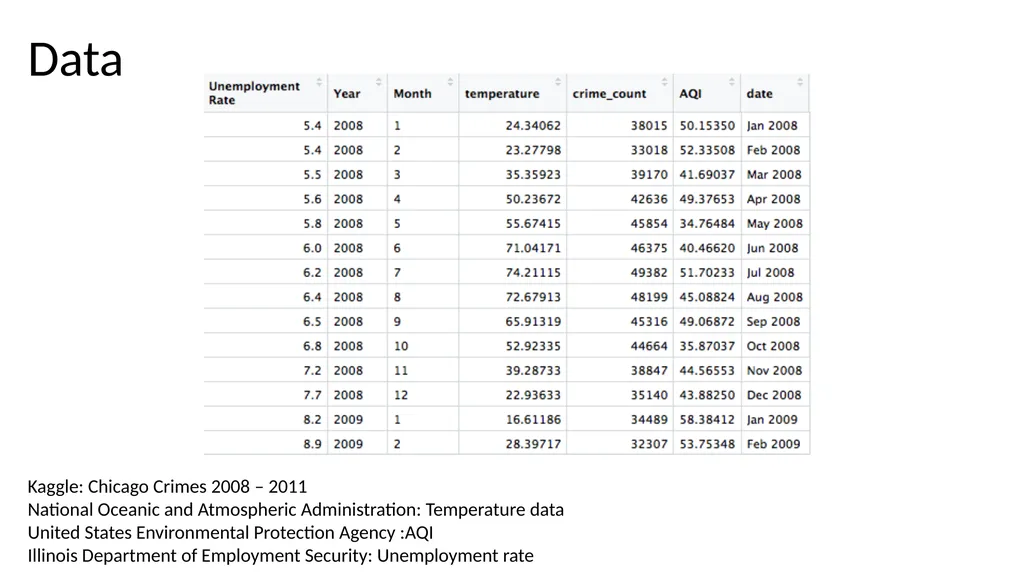Click unemployment rate value 5.5
Viewport: 1024px width, 575px height.
pos(312,174)
